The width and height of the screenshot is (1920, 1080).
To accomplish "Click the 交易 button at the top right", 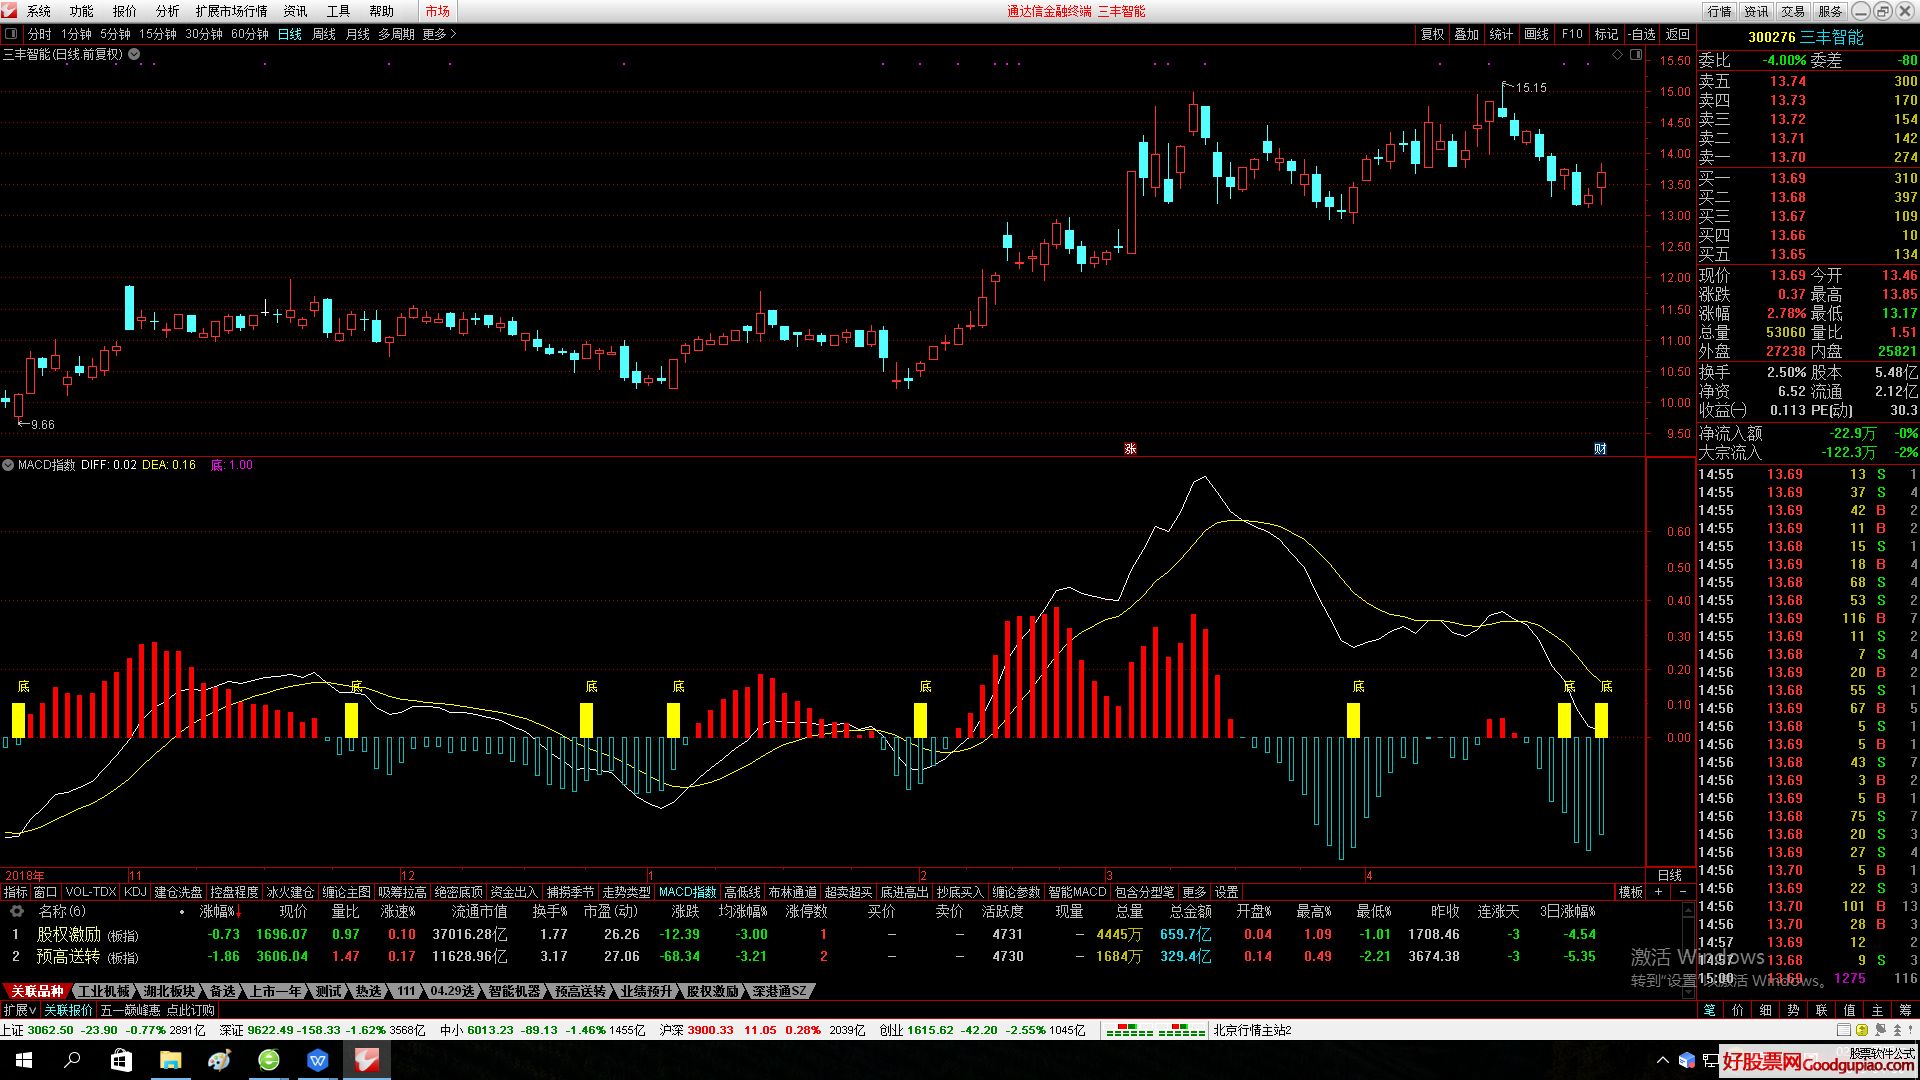I will [1794, 11].
